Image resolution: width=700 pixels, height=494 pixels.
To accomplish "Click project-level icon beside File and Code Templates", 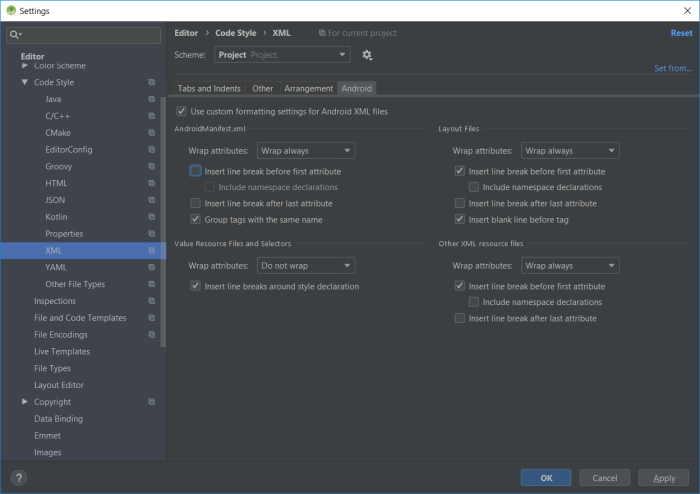I will [x=152, y=318].
